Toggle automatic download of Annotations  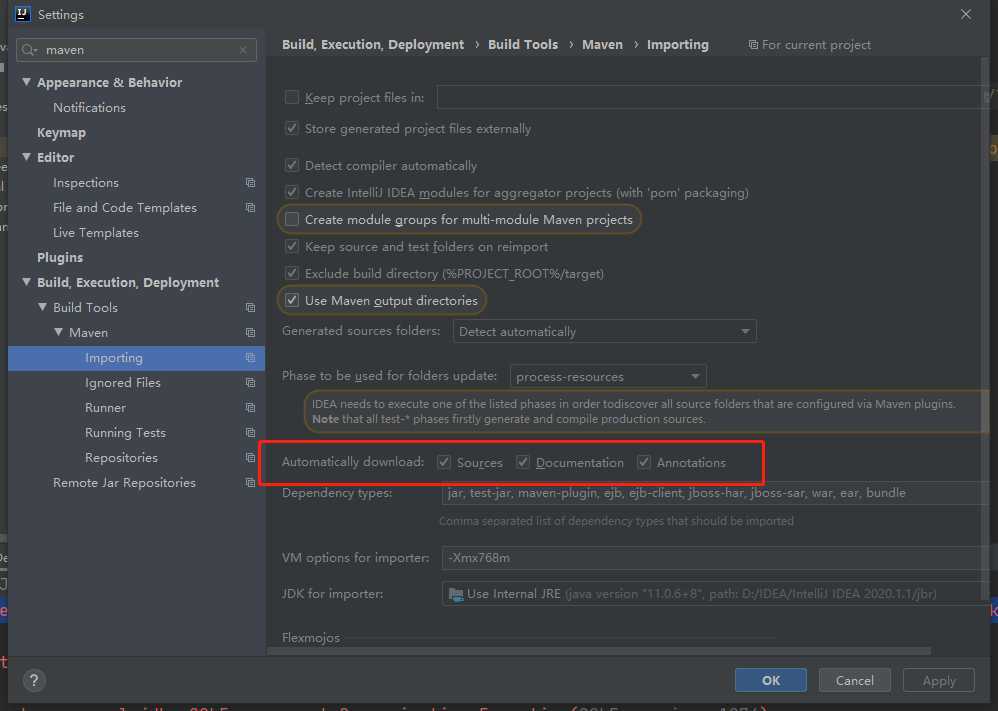(643, 462)
